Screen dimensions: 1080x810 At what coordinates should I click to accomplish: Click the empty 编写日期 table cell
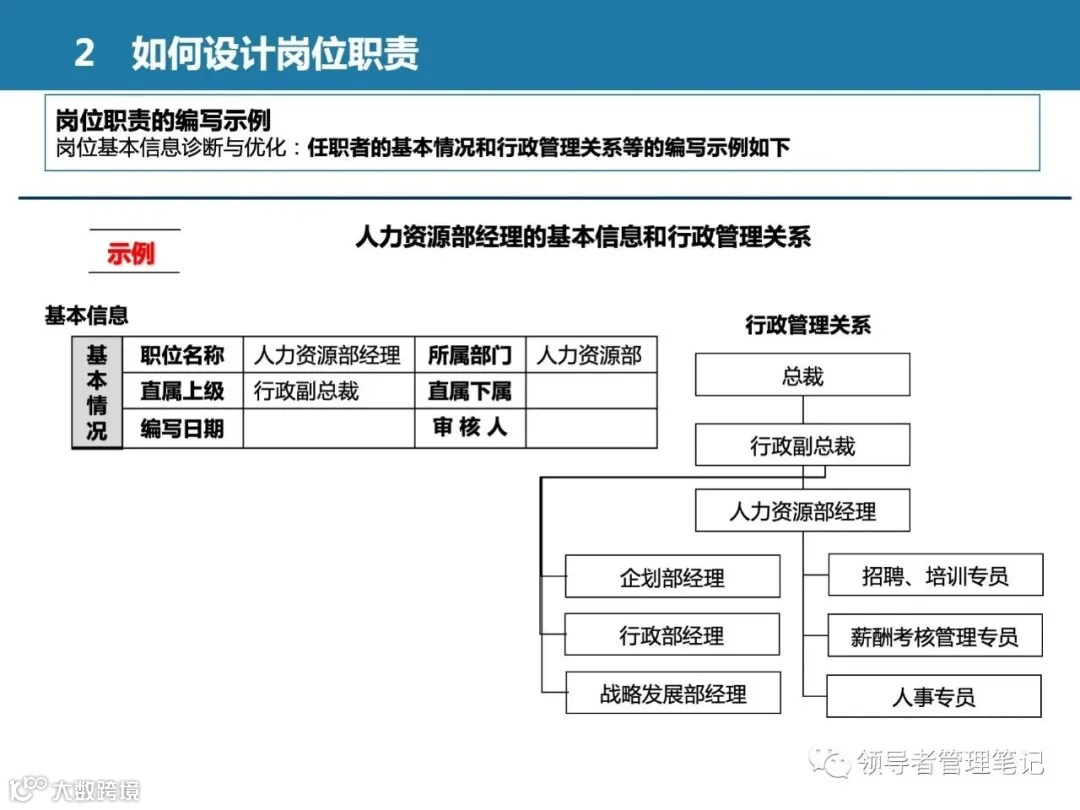[x=327, y=427]
